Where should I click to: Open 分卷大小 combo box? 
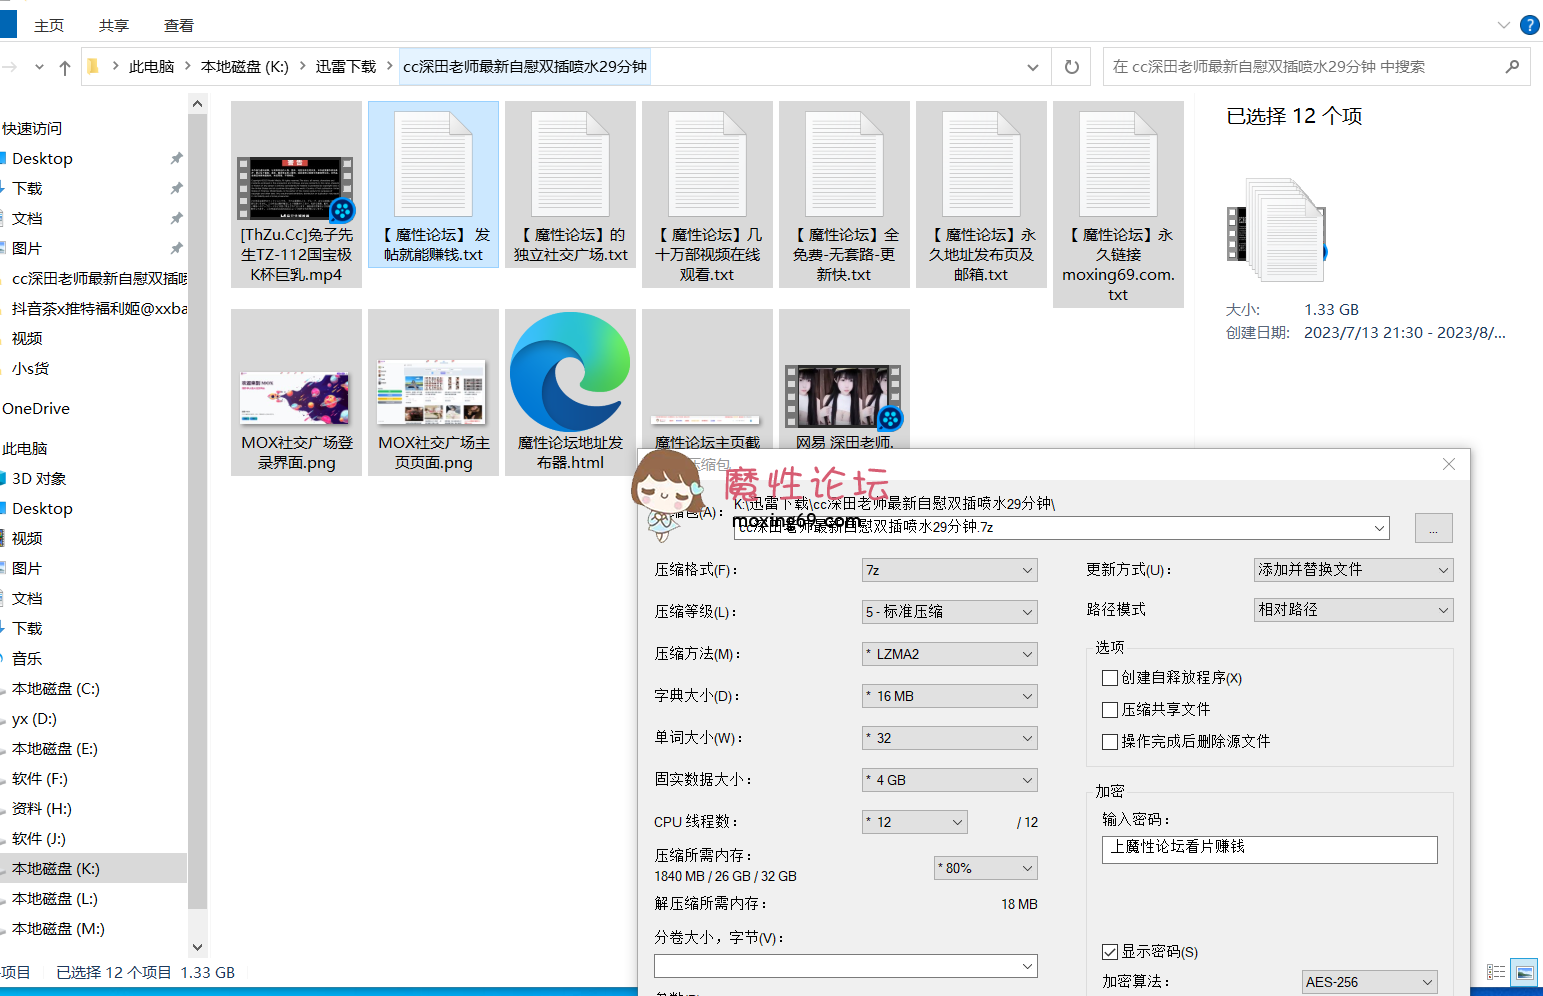click(x=845, y=966)
